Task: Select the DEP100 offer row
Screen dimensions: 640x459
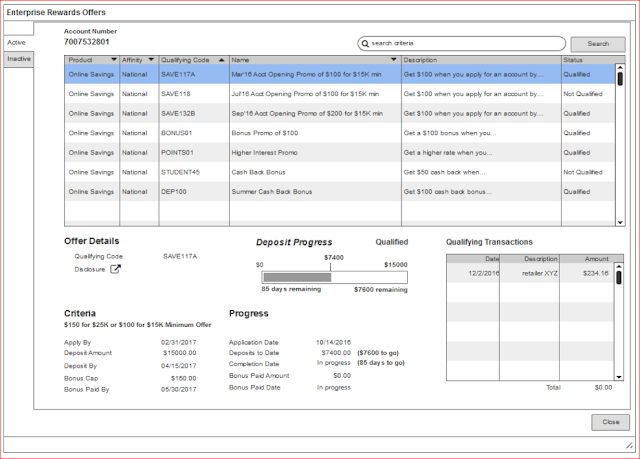Action: (x=340, y=192)
